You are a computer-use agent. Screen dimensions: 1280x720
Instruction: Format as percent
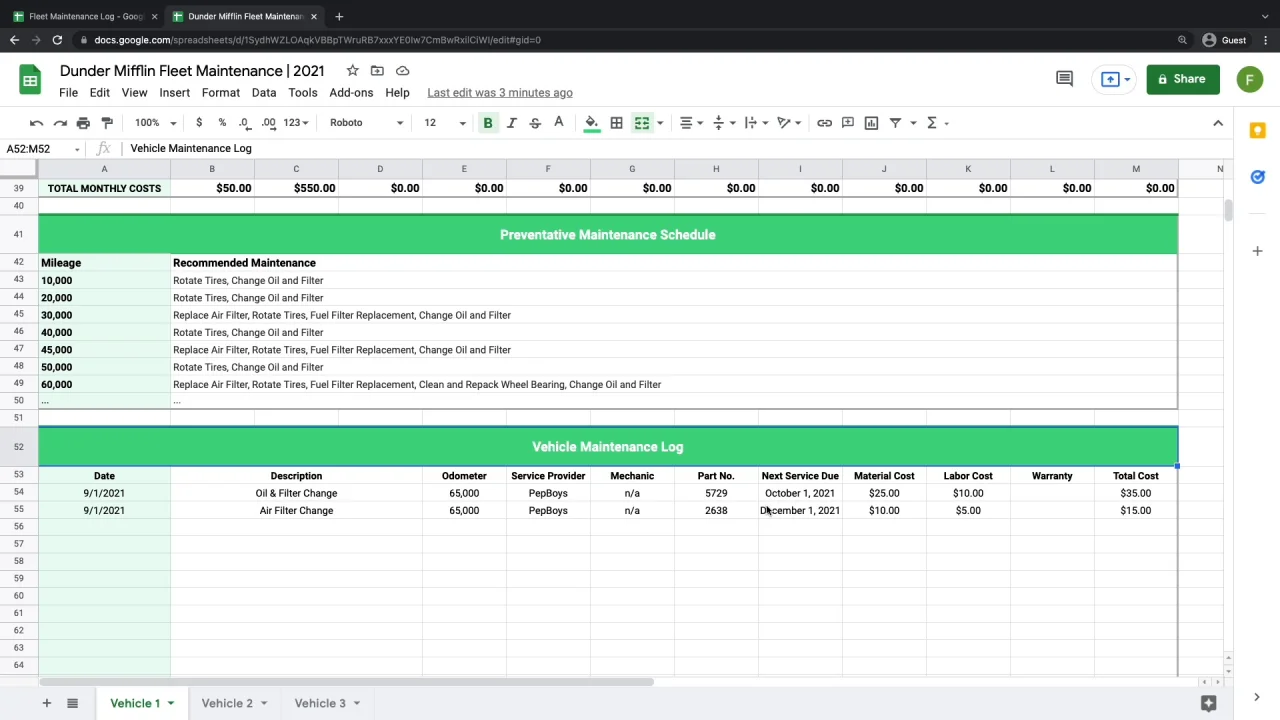pyautogui.click(x=222, y=123)
